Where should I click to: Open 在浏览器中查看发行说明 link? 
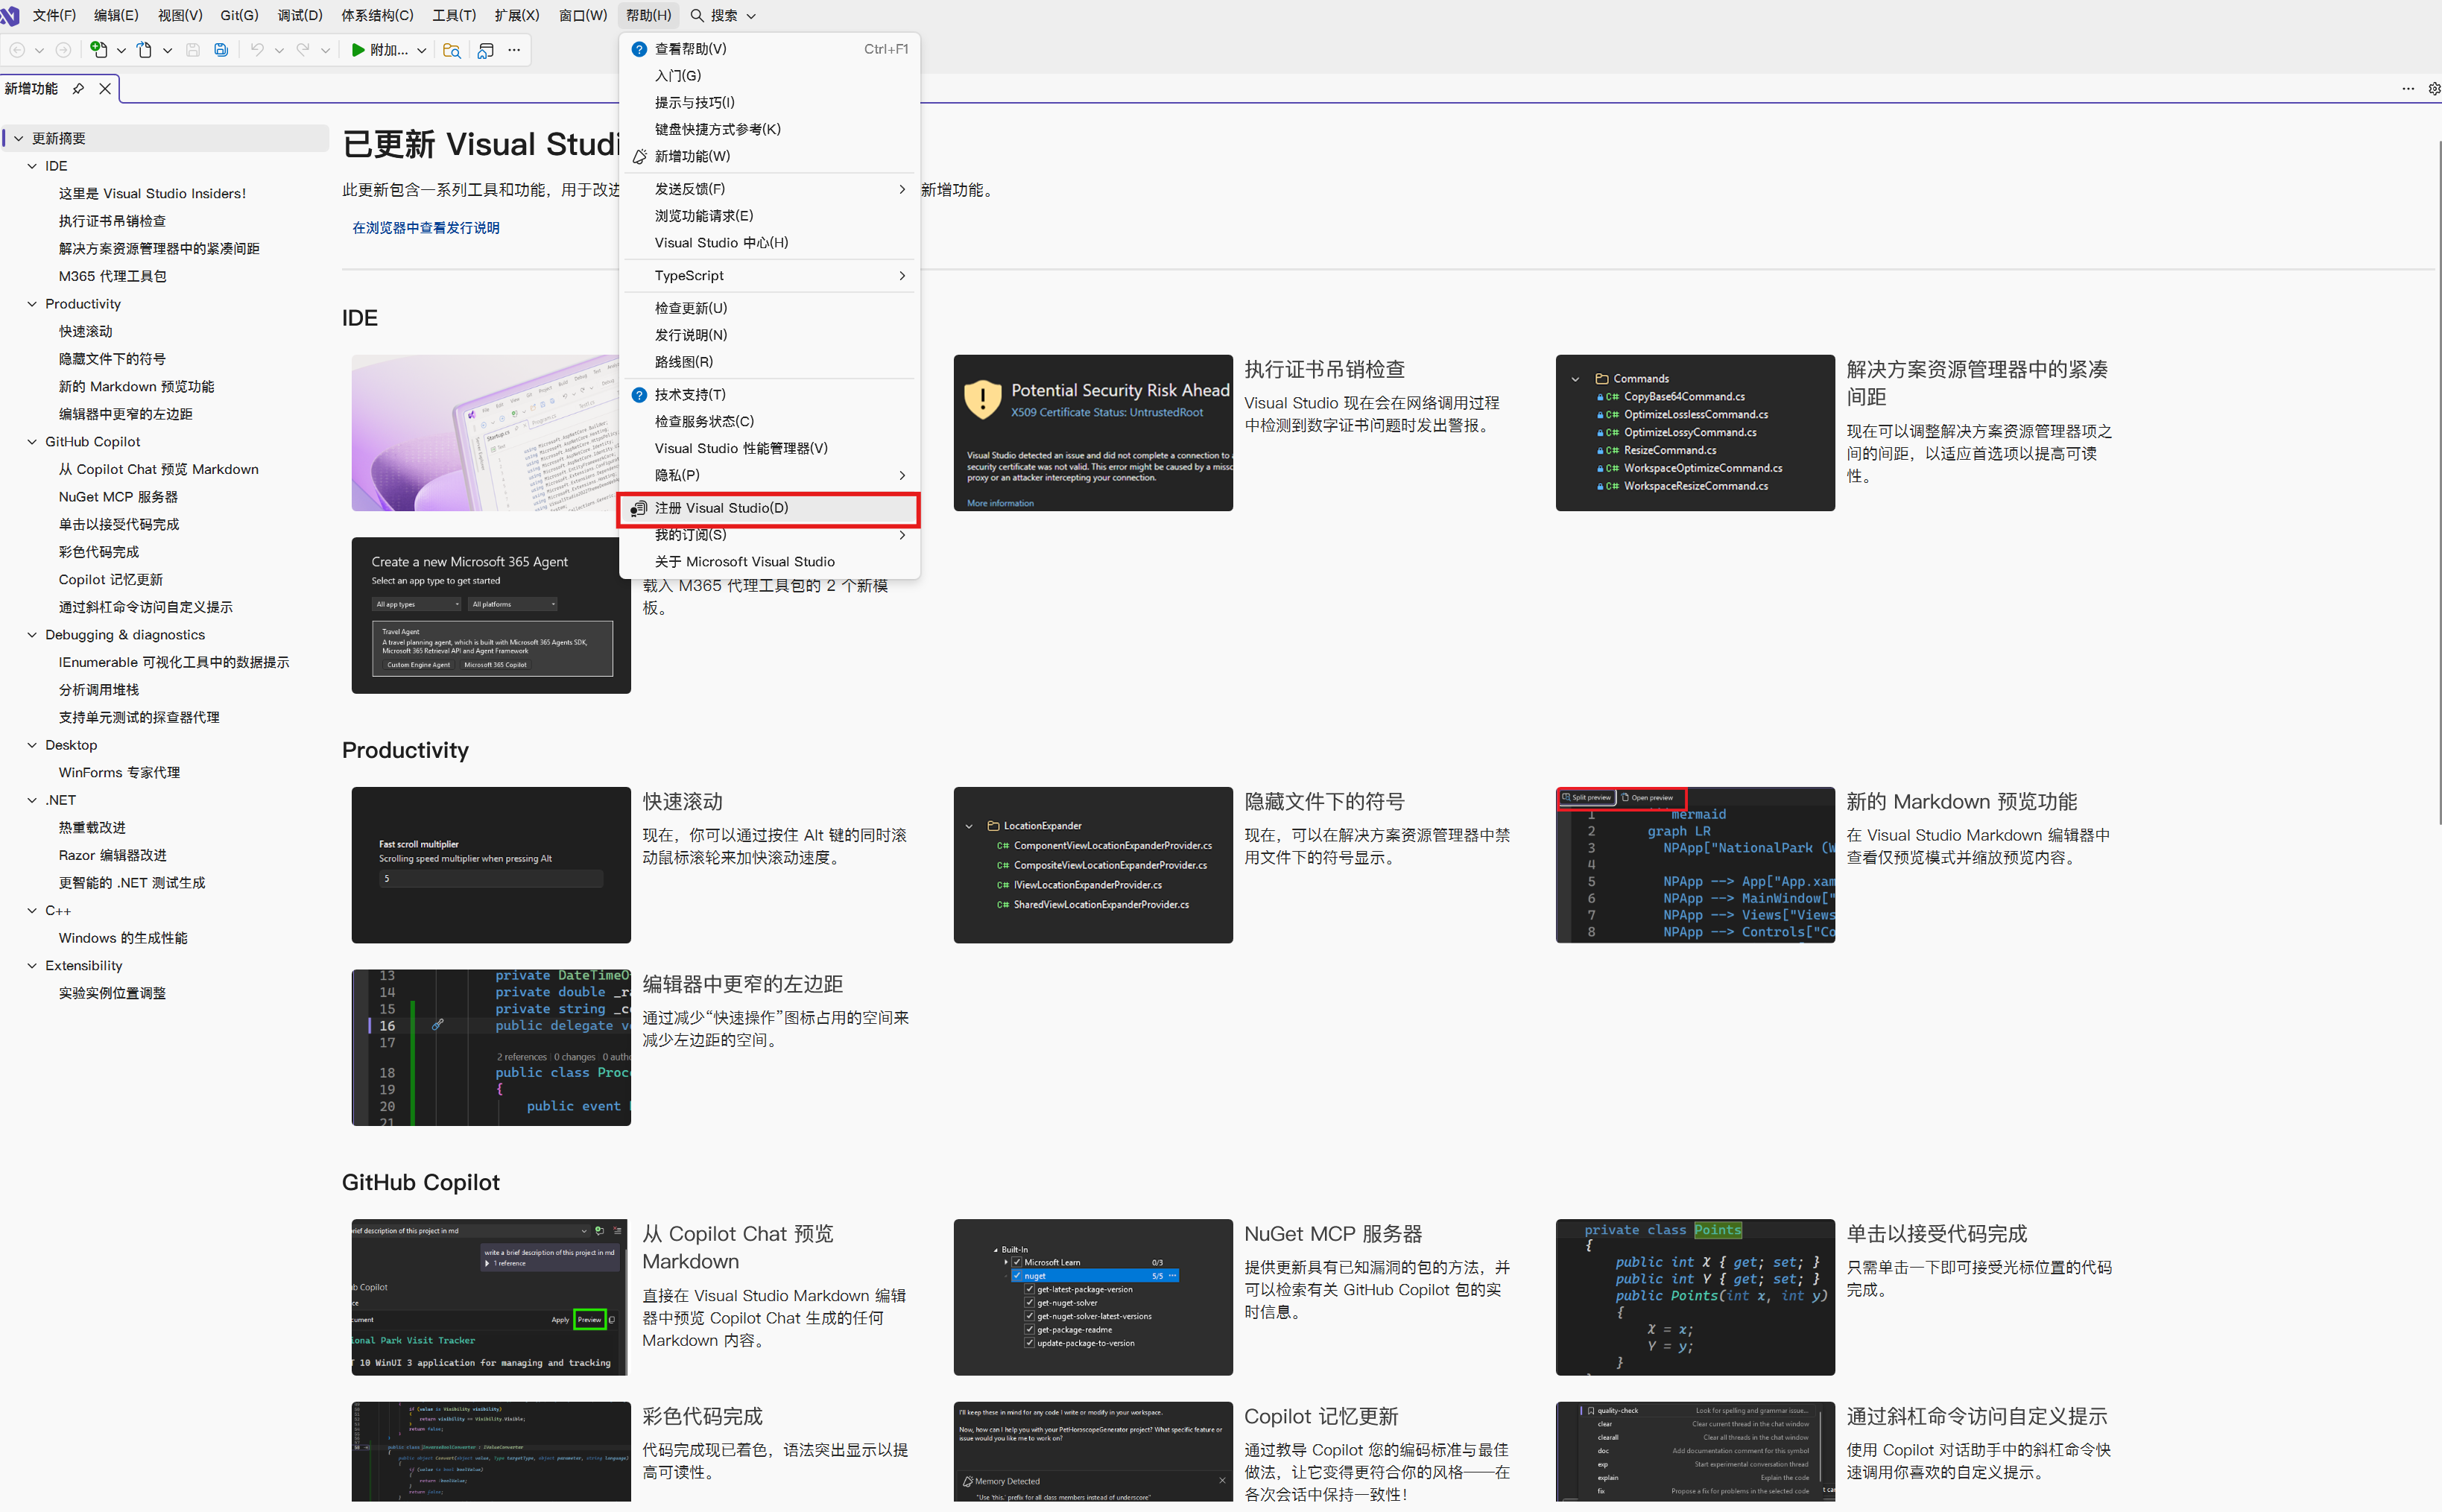tap(425, 228)
